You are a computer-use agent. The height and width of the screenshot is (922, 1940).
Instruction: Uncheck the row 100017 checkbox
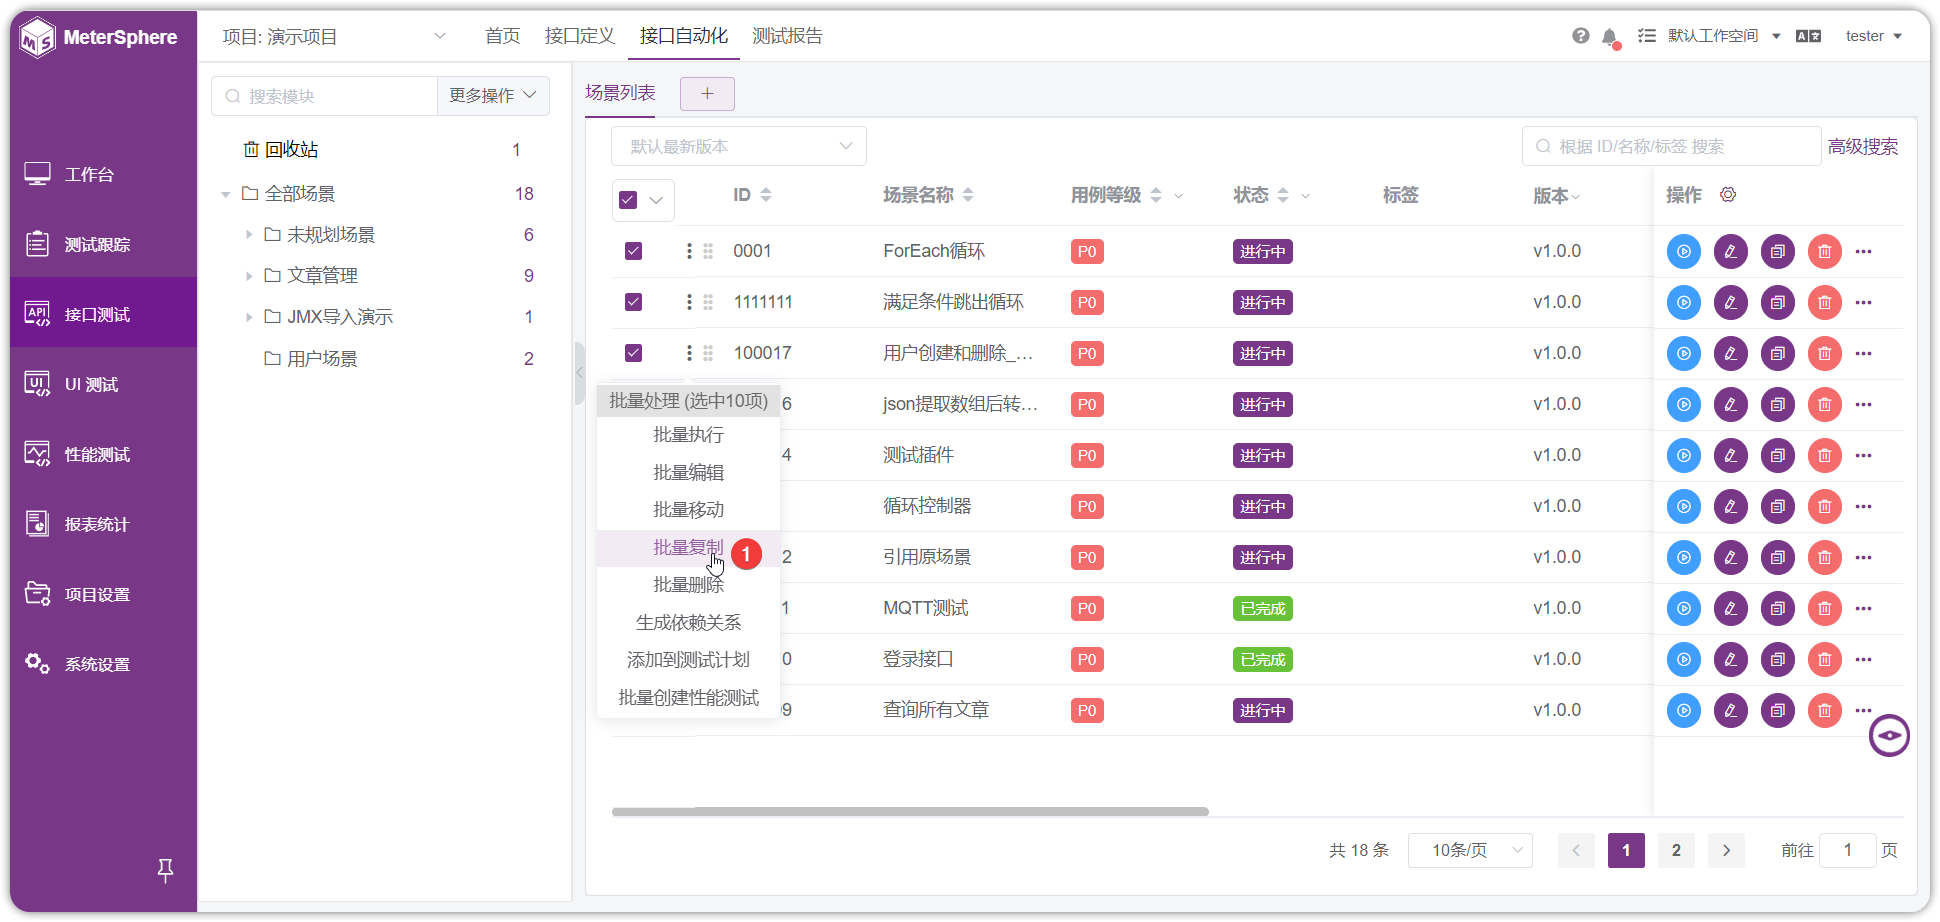click(633, 353)
